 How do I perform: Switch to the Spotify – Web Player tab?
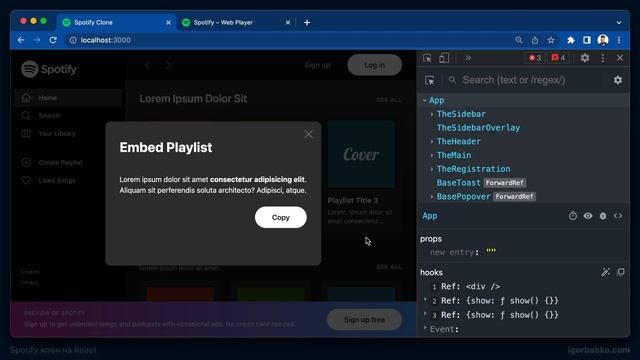[236, 22]
